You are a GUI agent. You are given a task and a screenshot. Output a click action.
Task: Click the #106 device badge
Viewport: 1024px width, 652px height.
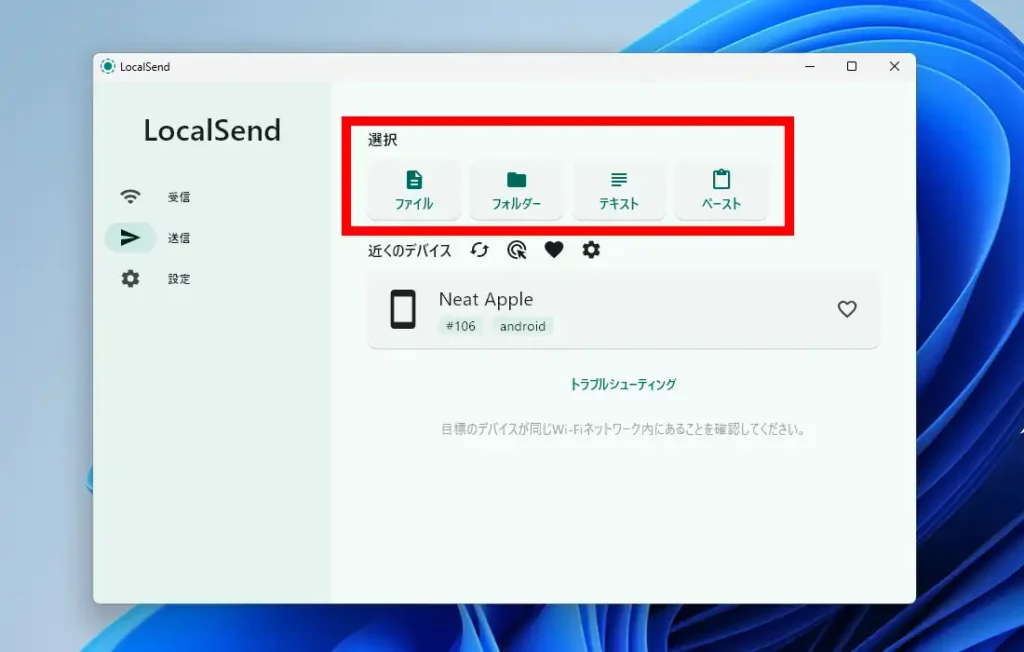[460, 326]
